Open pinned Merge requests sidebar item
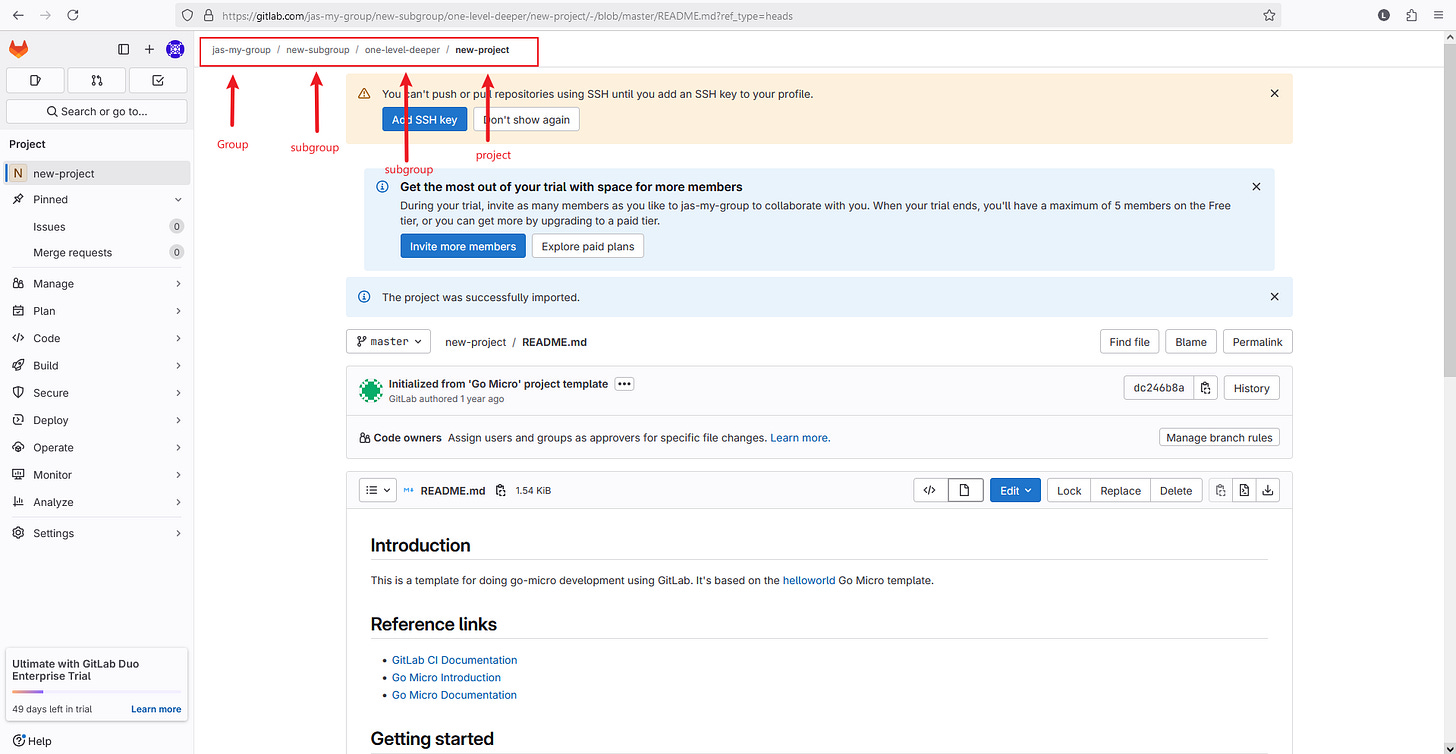Screen dimensions: 1456x754 pyautogui.click(x=97, y=252)
